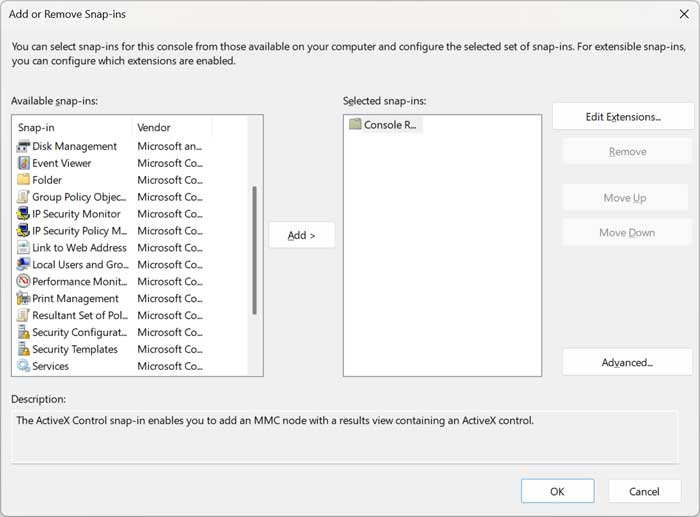Select the Console R... entry text
Viewport: 700px width, 517px height.
coord(390,125)
